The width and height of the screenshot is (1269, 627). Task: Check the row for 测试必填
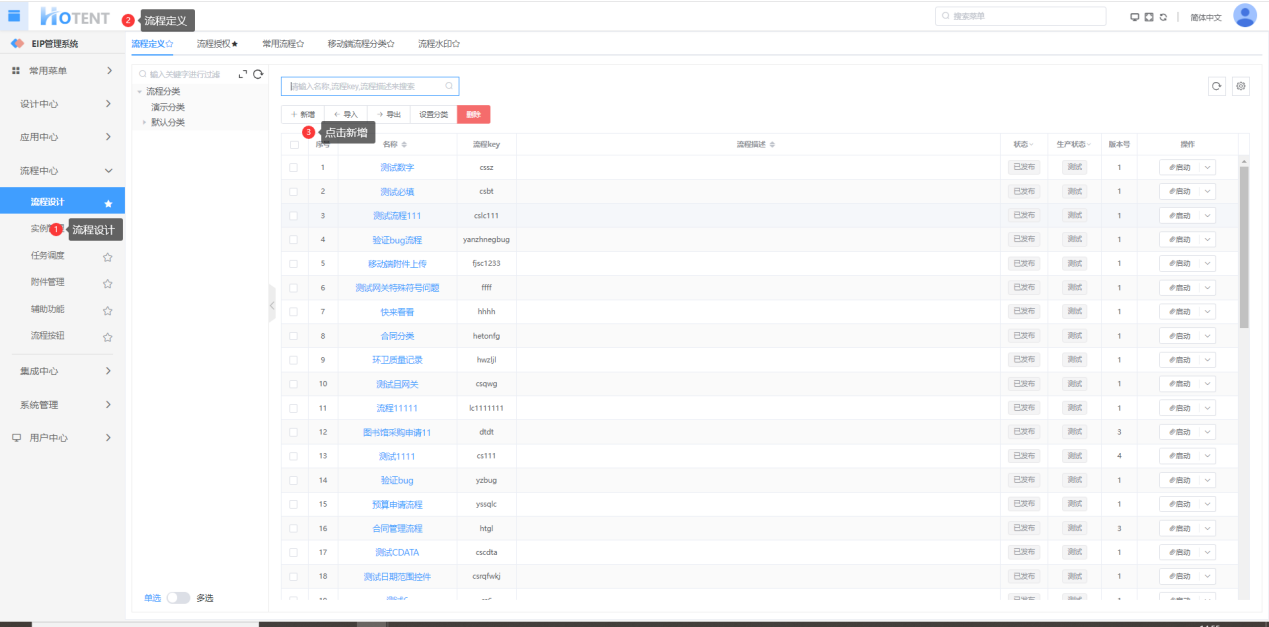tap(294, 191)
